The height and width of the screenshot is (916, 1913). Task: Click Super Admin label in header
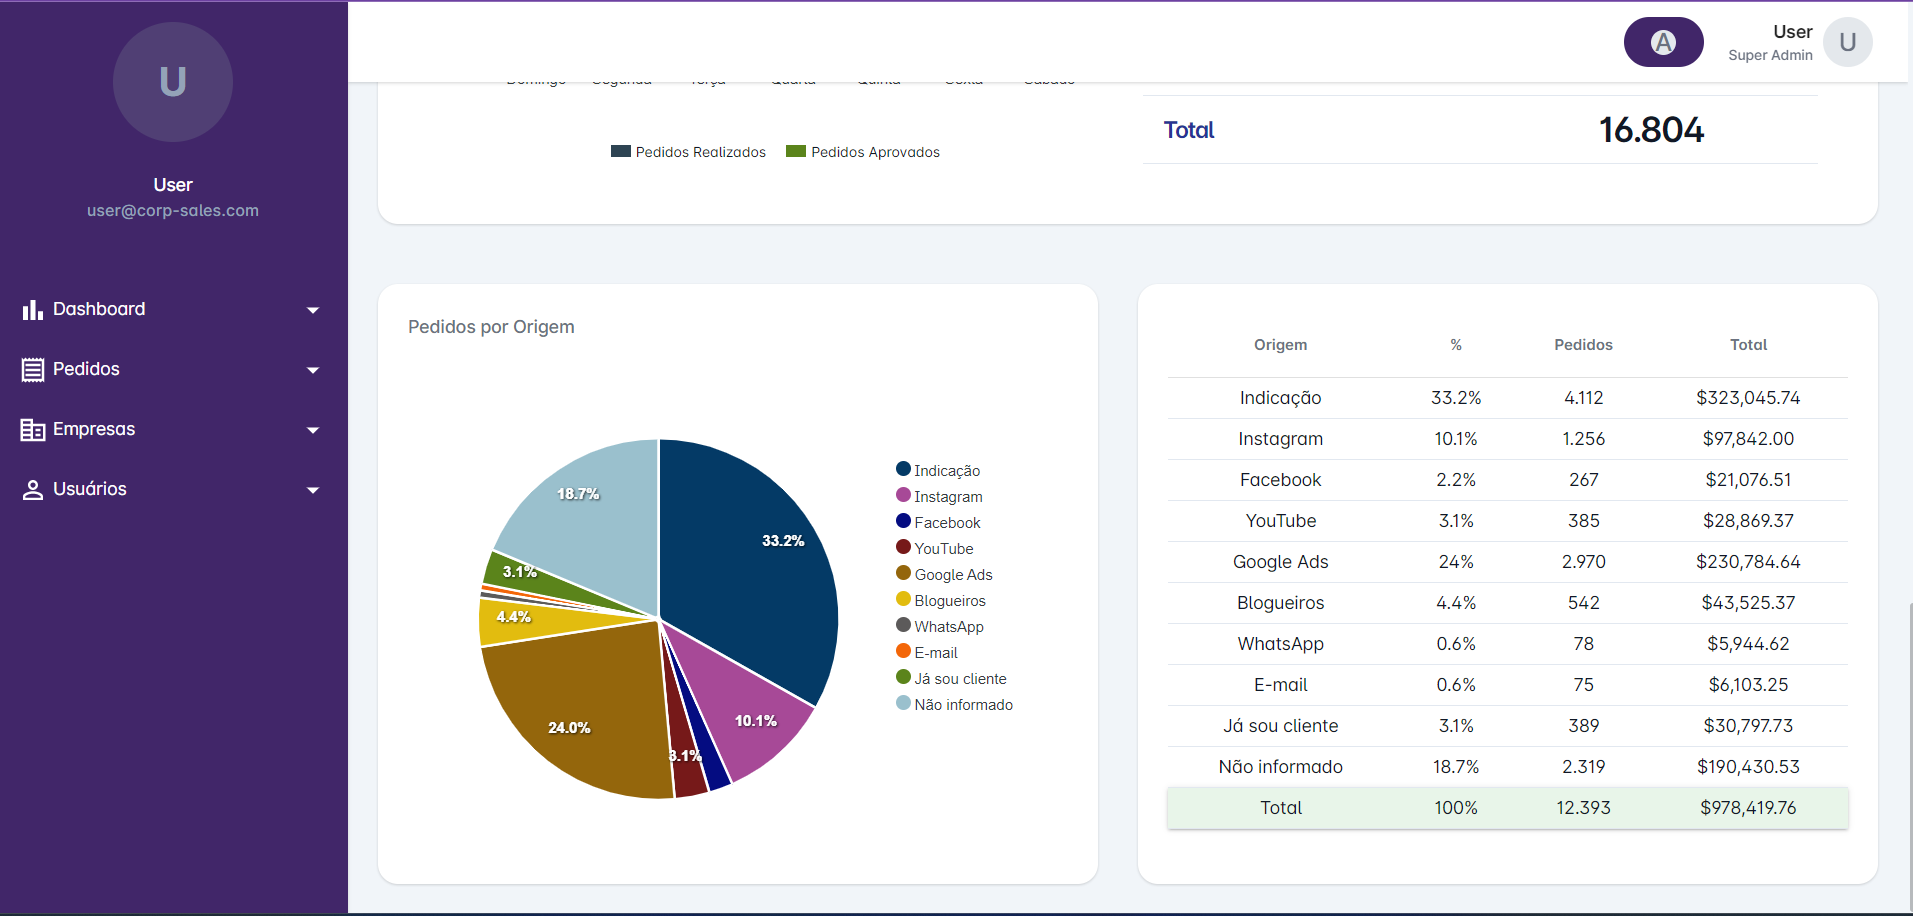[1770, 55]
